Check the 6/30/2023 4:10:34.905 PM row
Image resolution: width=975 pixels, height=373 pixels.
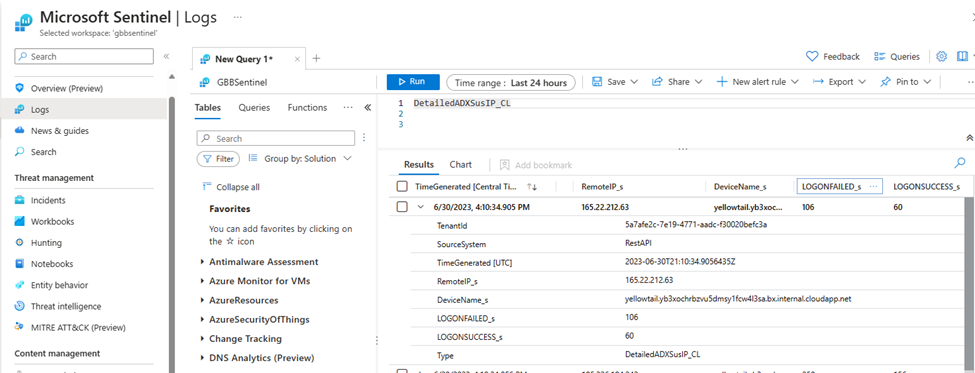tap(402, 206)
